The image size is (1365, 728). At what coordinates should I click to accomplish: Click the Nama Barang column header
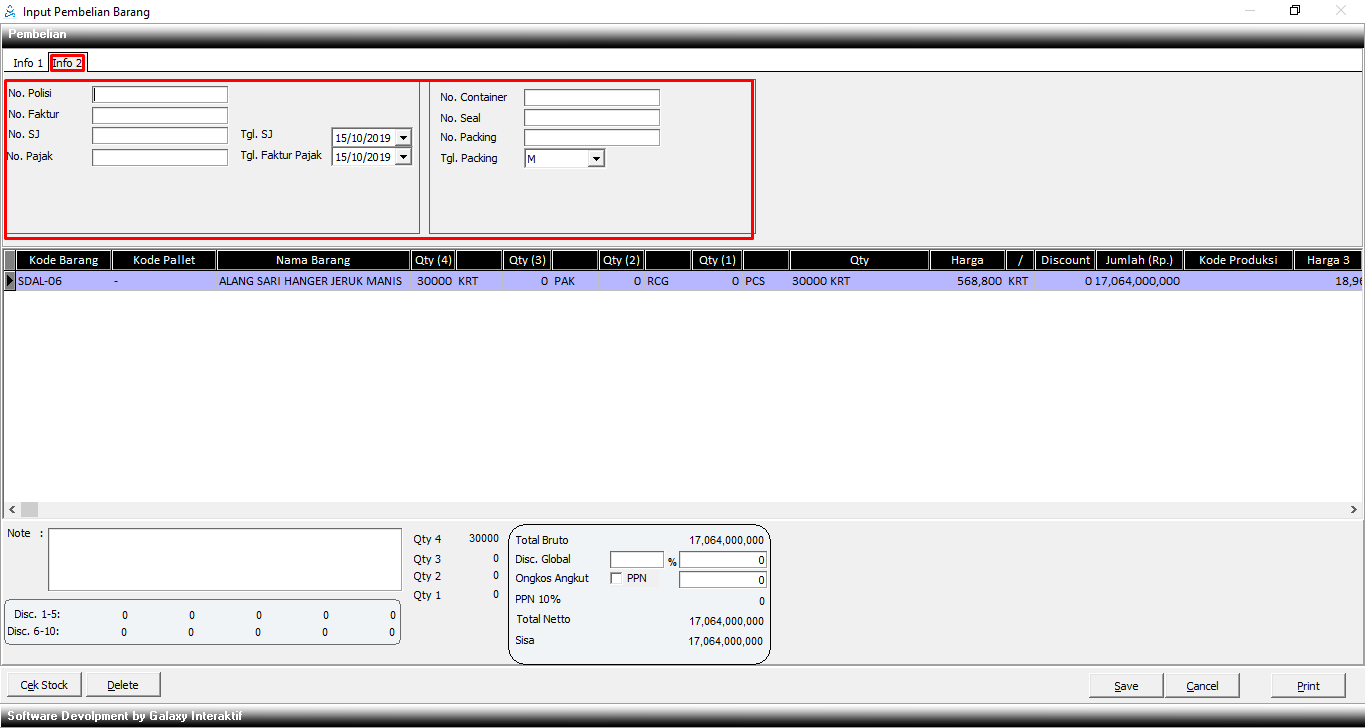(x=313, y=260)
